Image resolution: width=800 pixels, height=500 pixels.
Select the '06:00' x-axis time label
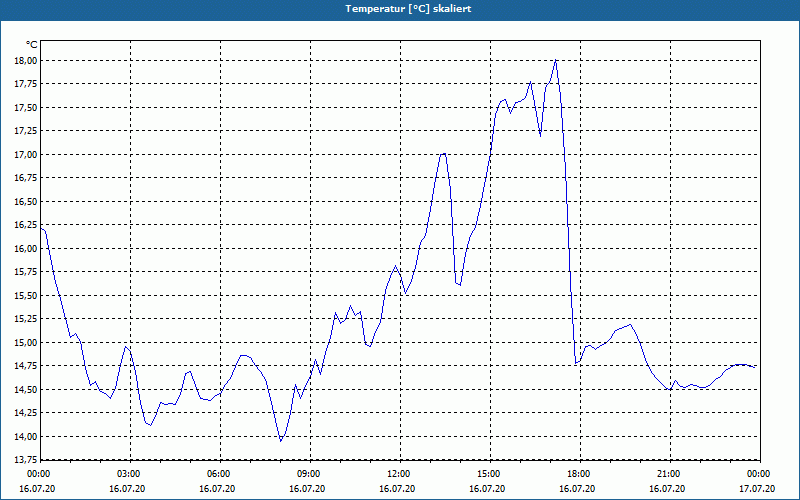point(217,474)
